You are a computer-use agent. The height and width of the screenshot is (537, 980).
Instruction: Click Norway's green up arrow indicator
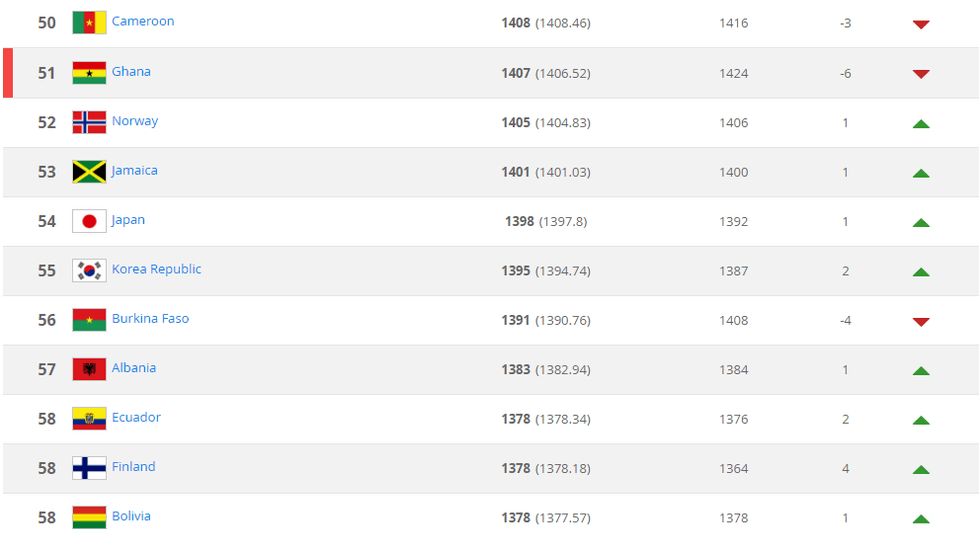[921, 124]
